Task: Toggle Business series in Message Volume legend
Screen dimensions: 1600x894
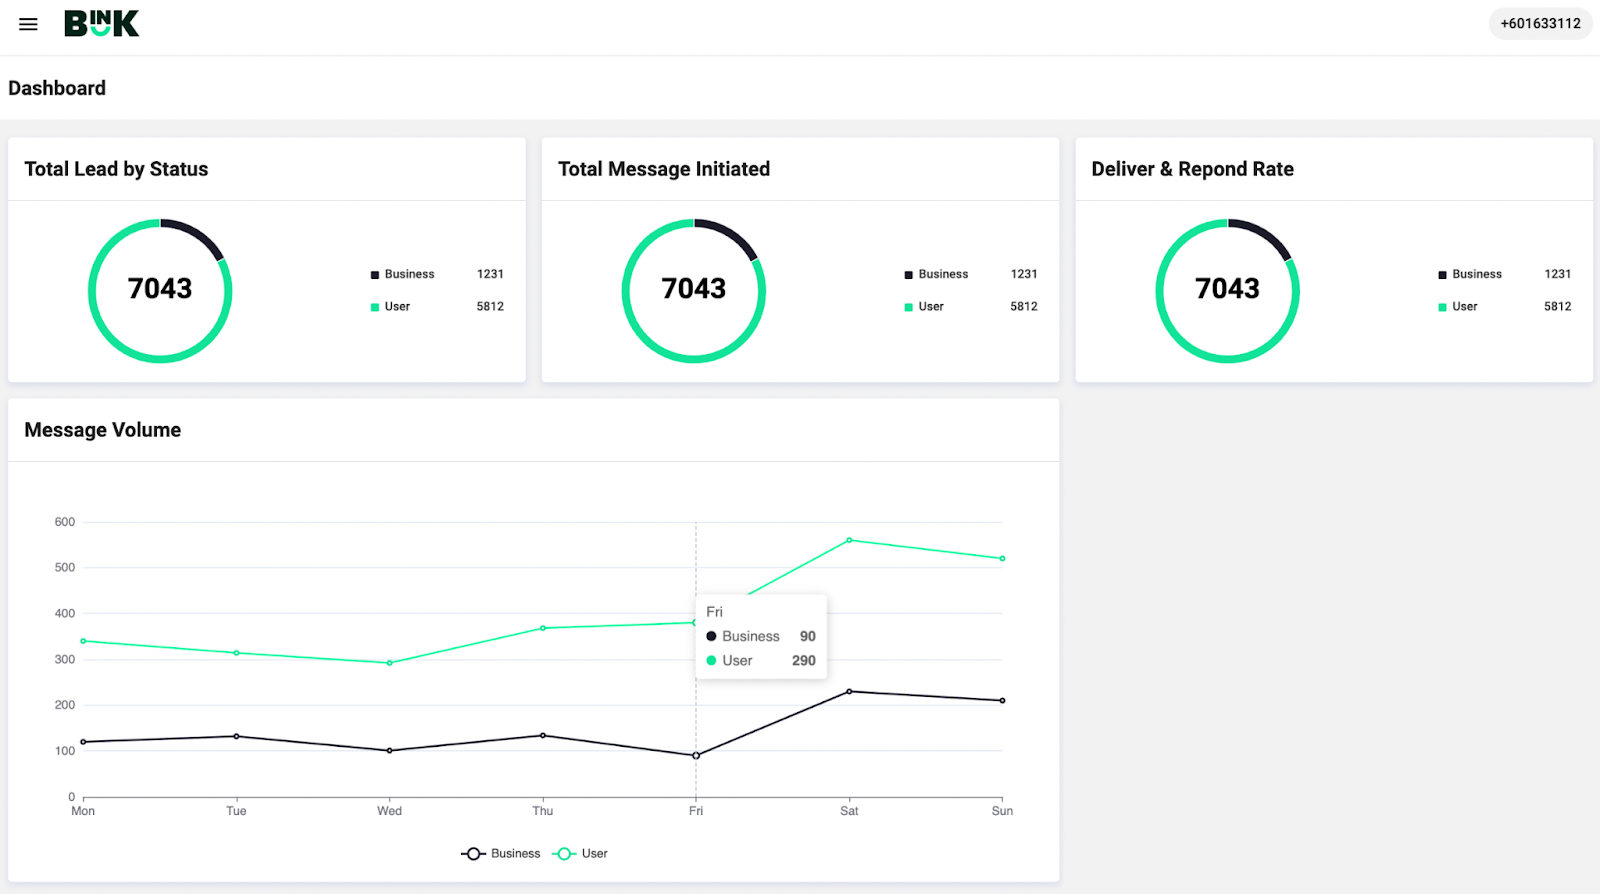Action: [501, 853]
